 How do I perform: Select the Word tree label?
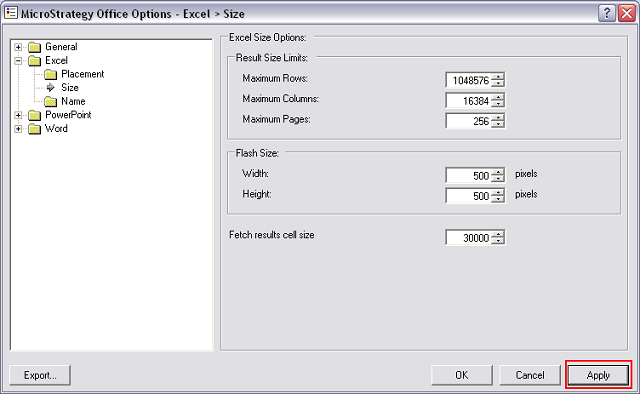(x=56, y=129)
